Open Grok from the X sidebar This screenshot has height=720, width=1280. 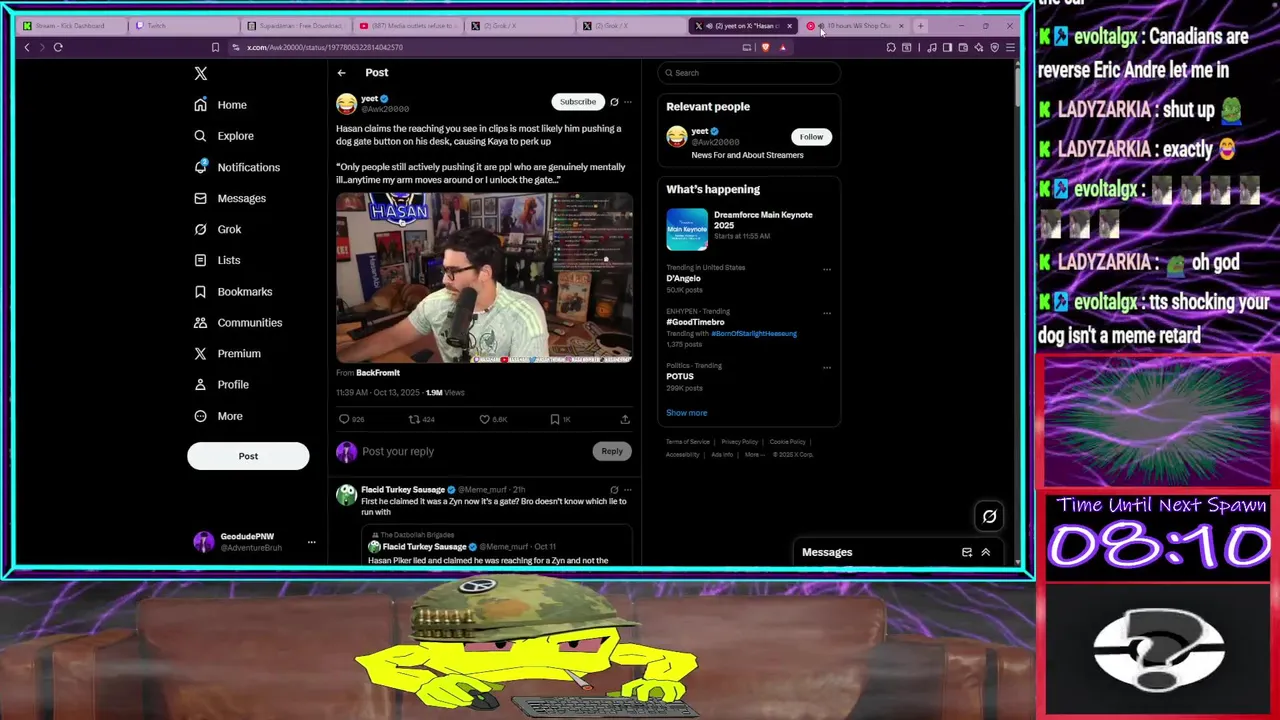(217, 229)
